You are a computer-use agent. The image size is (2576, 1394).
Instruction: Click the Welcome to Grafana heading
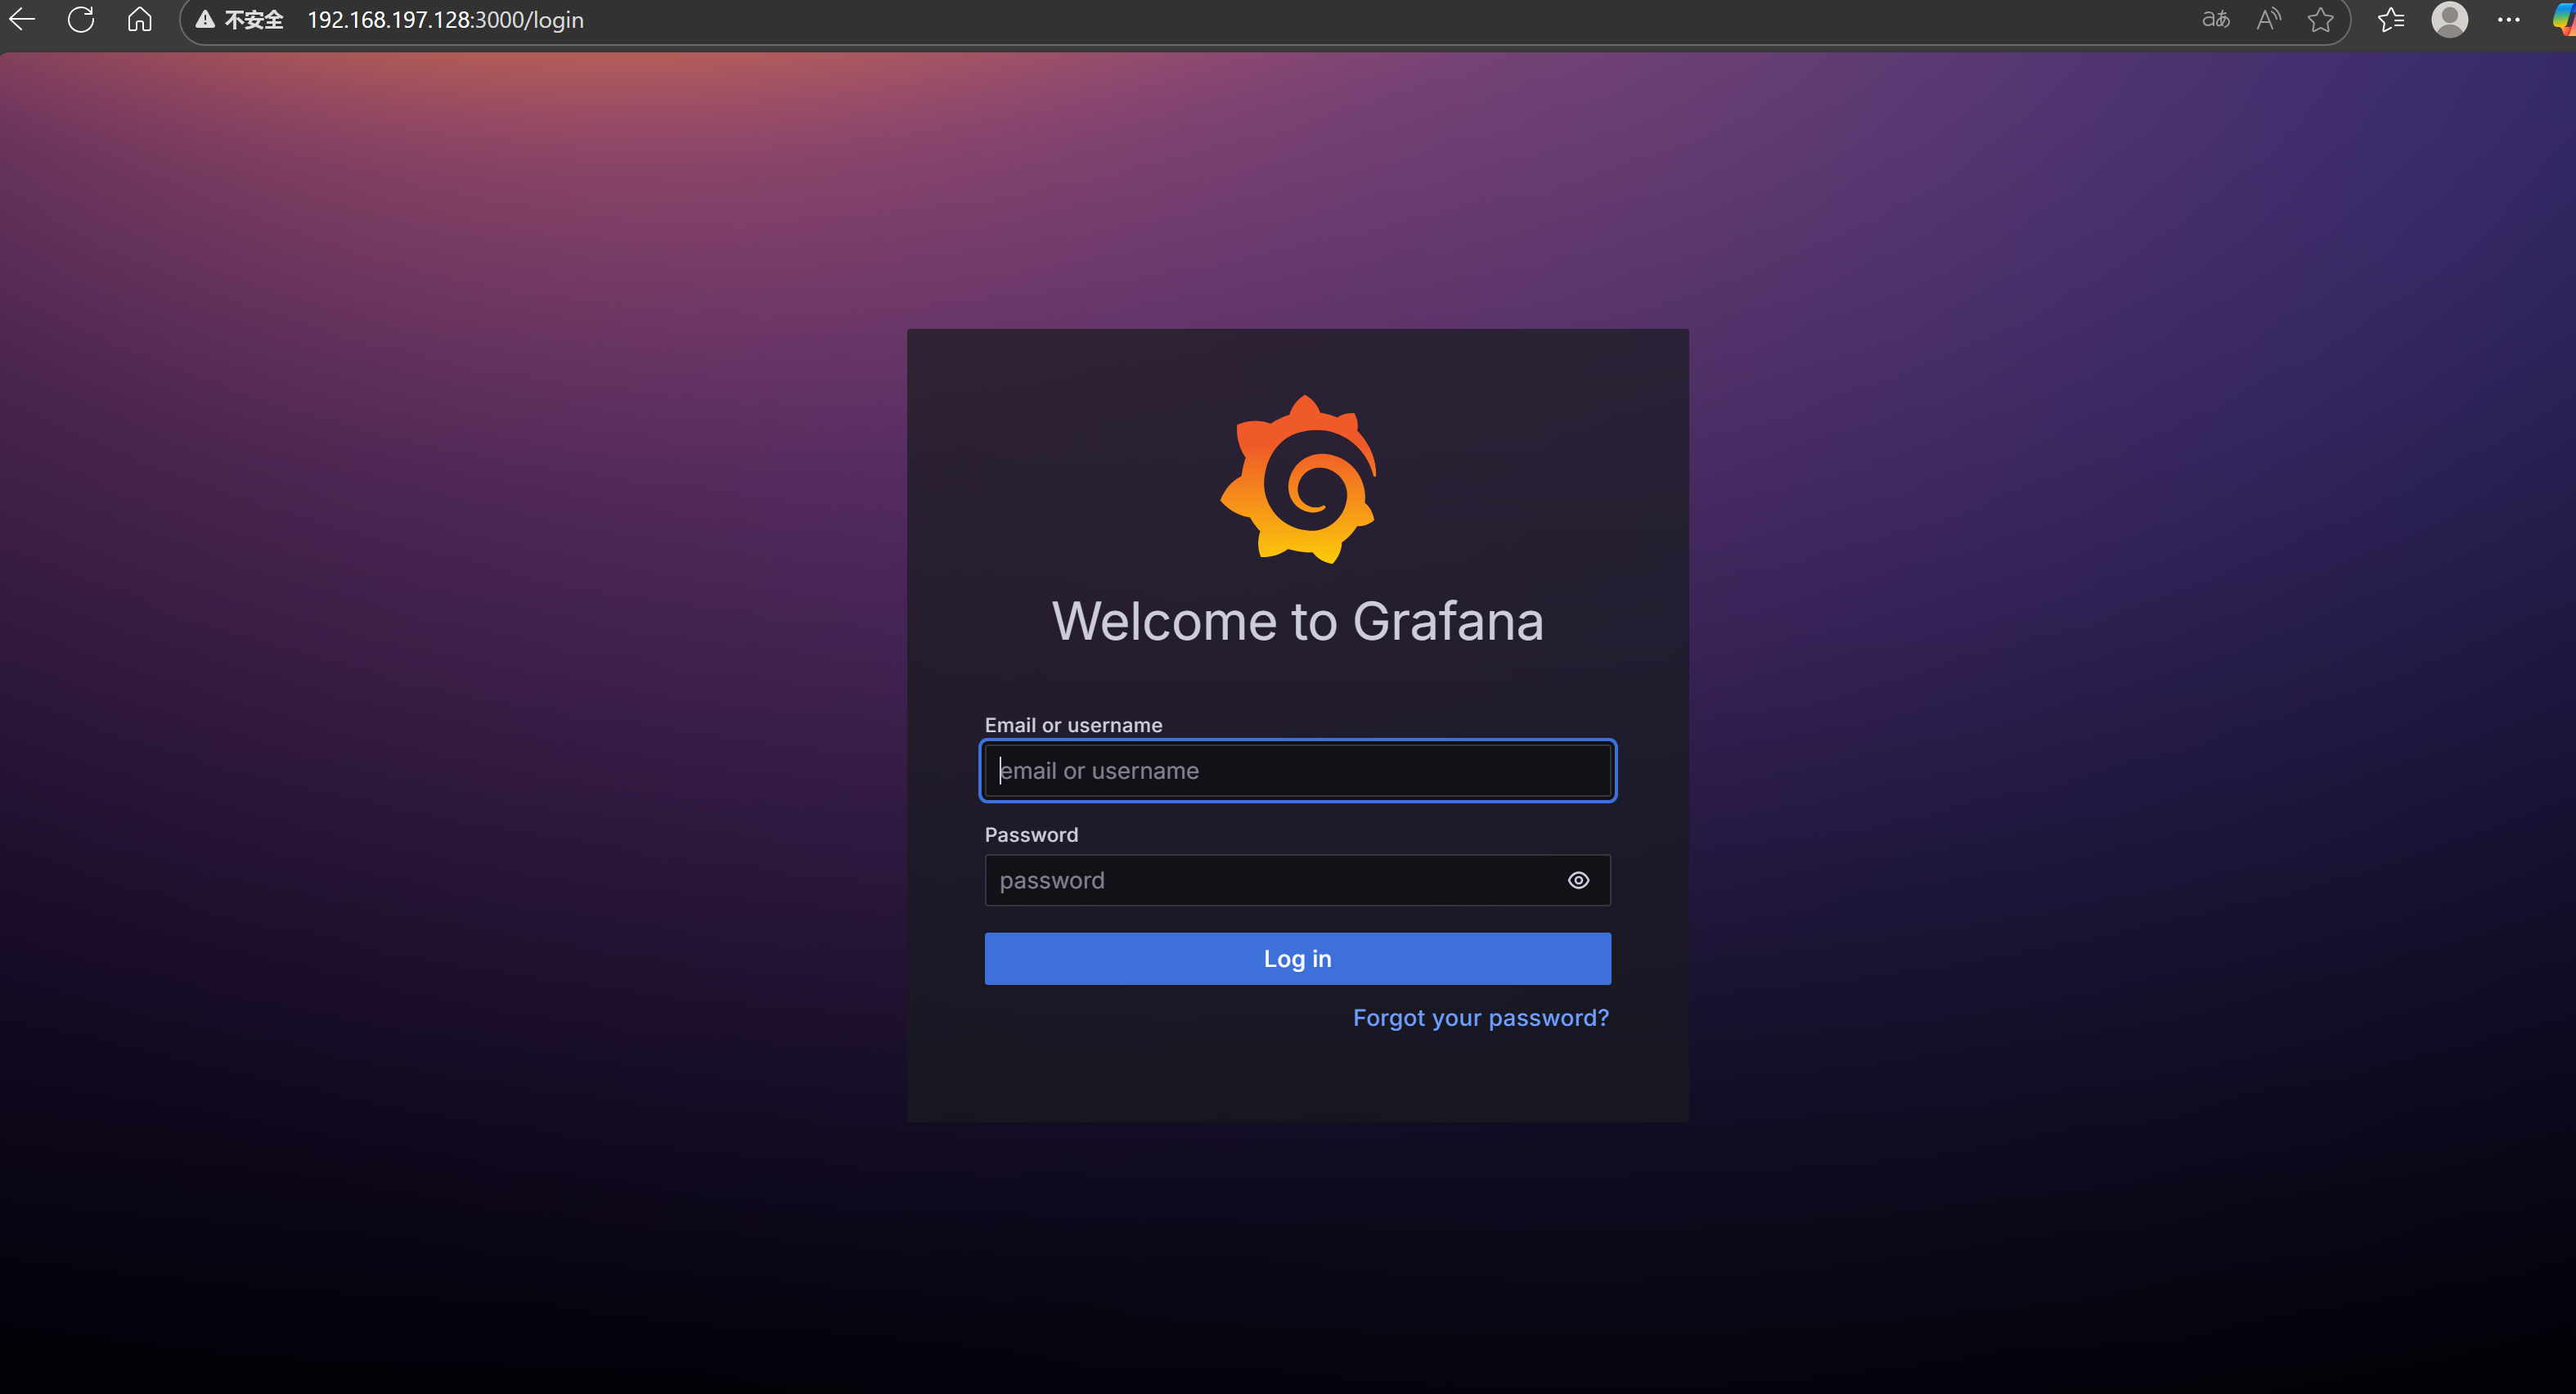coord(1298,621)
